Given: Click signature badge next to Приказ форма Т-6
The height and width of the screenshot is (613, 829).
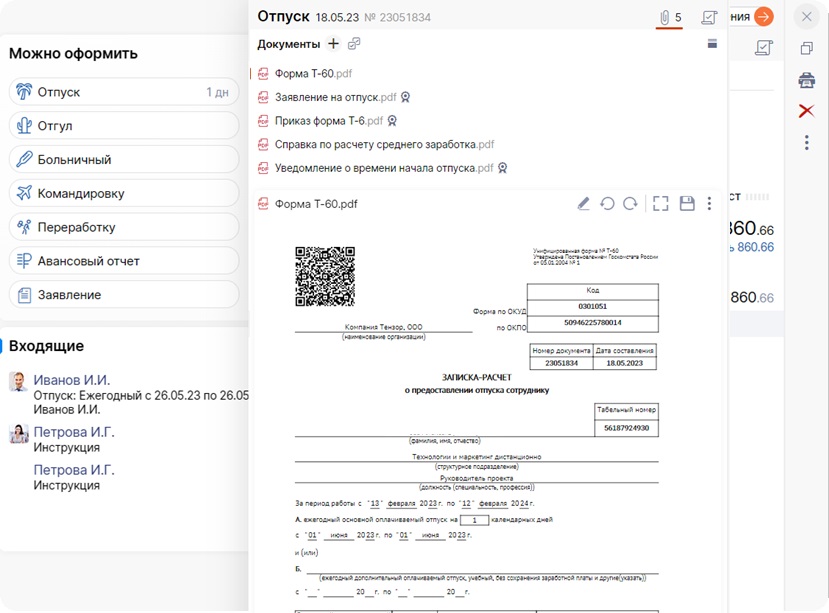Looking at the screenshot, I should tap(392, 121).
